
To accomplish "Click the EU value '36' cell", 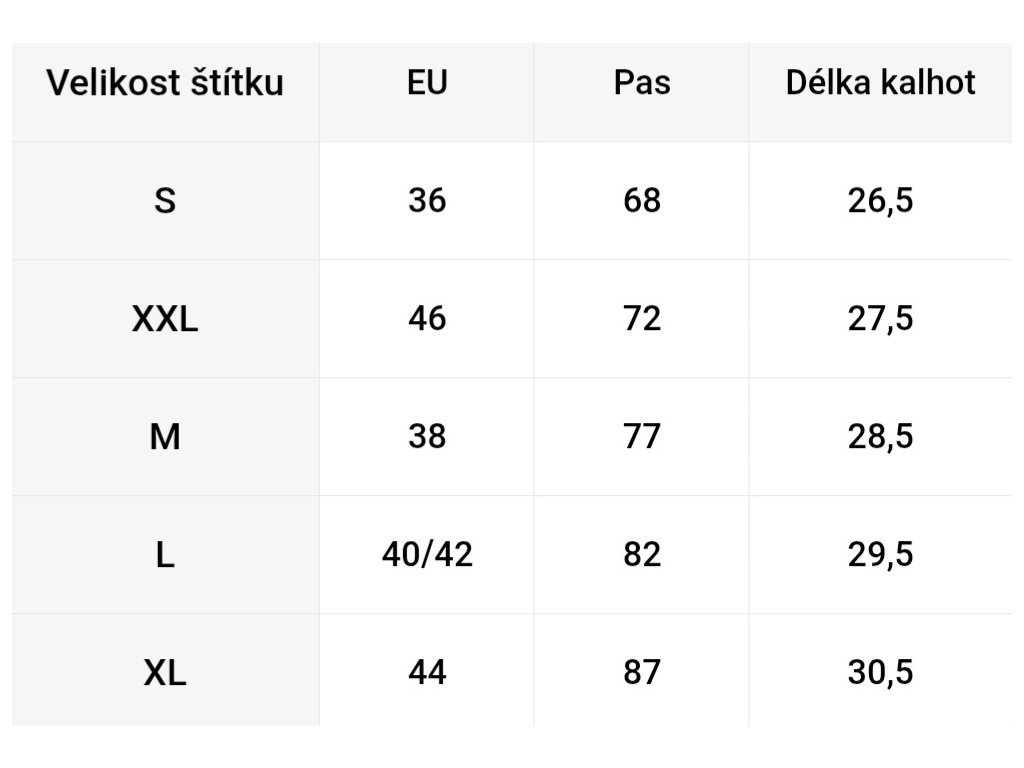I will click(427, 201).
